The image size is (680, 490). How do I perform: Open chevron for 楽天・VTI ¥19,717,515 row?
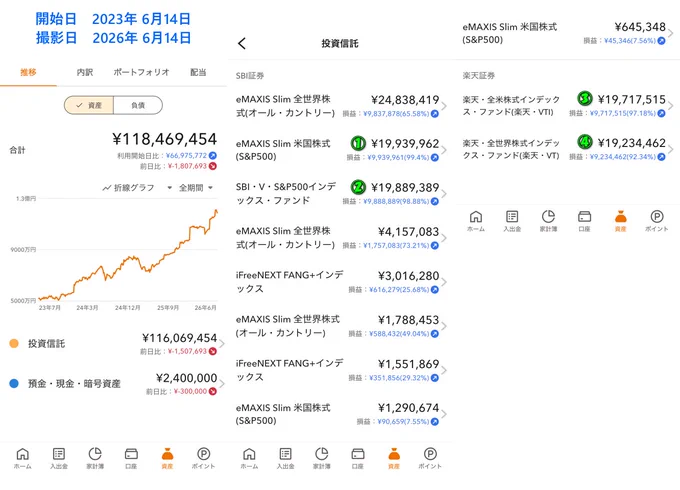pos(670,105)
